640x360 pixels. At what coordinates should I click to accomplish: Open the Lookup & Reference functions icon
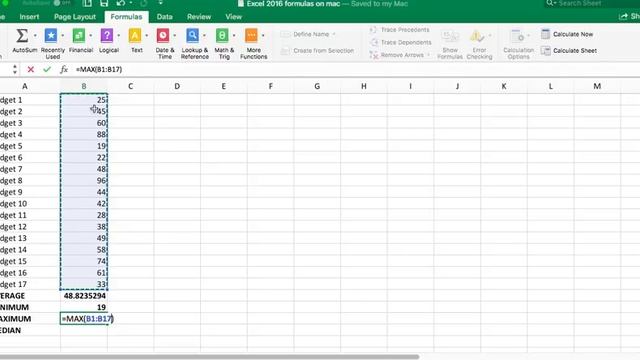coord(192,36)
